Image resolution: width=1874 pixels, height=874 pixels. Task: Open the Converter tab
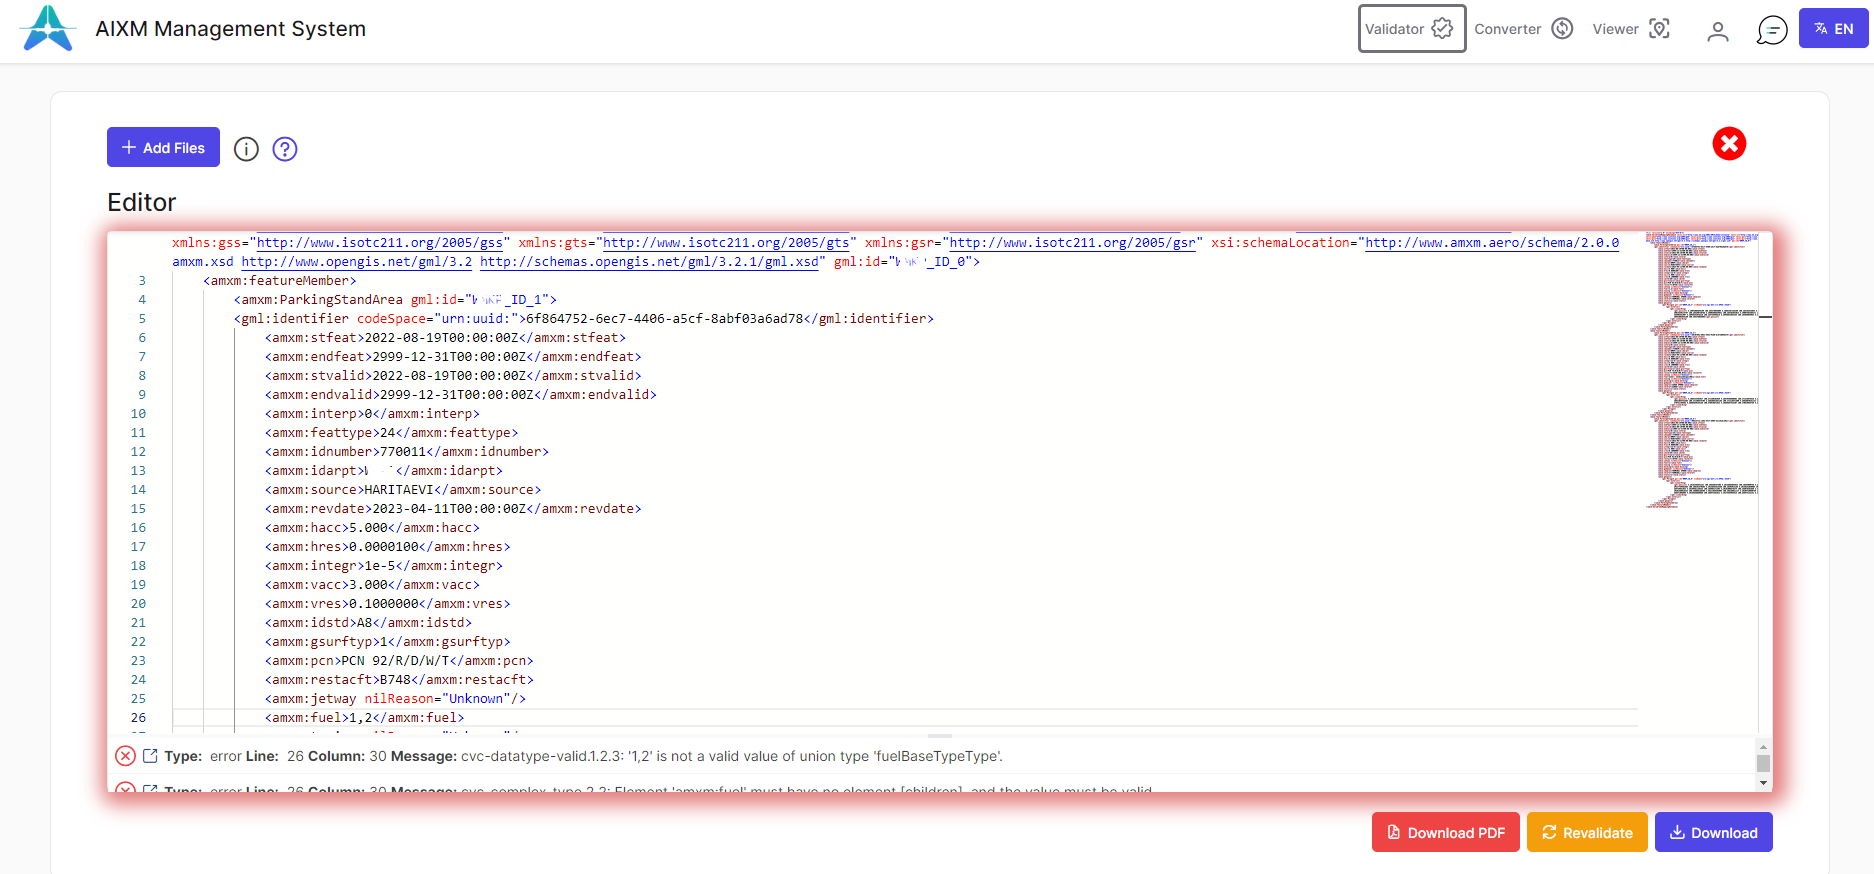(x=1523, y=29)
